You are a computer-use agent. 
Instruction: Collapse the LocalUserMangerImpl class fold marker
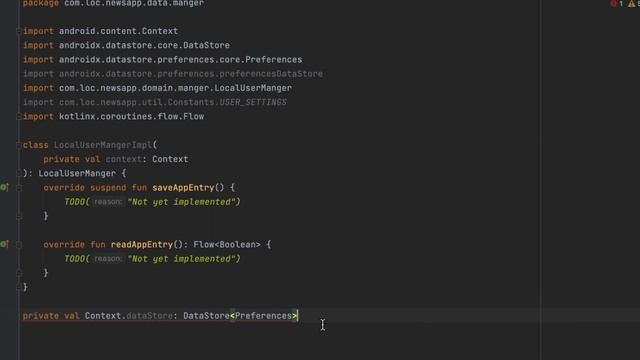(x=19, y=145)
